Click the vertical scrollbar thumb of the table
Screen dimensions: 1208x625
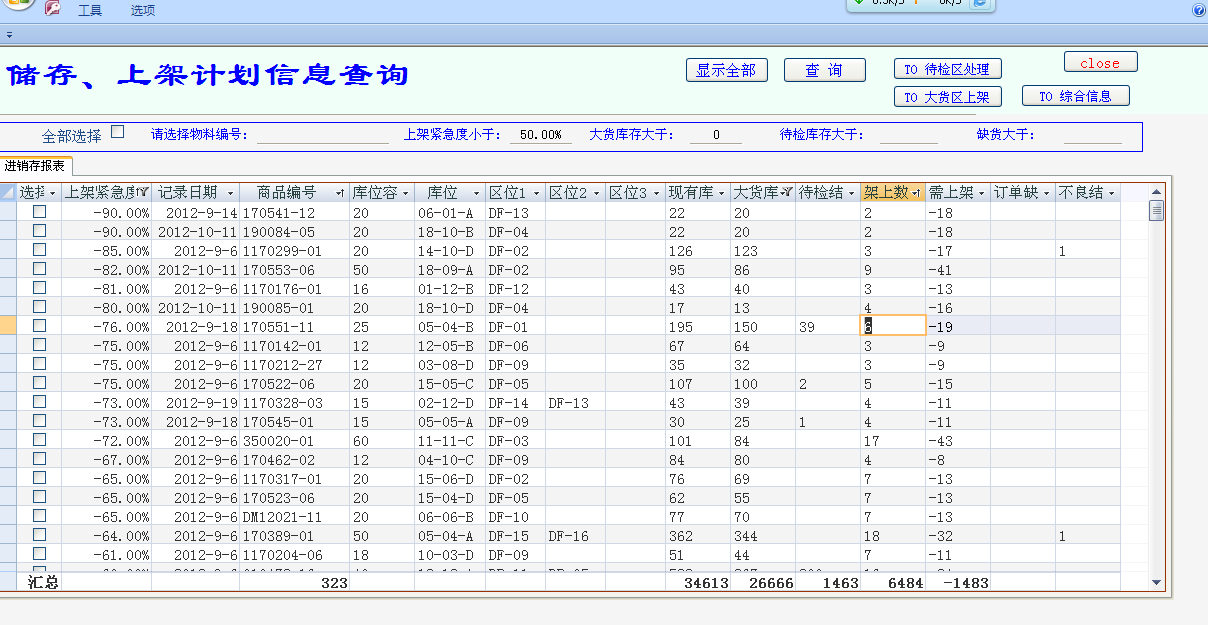(x=1157, y=210)
